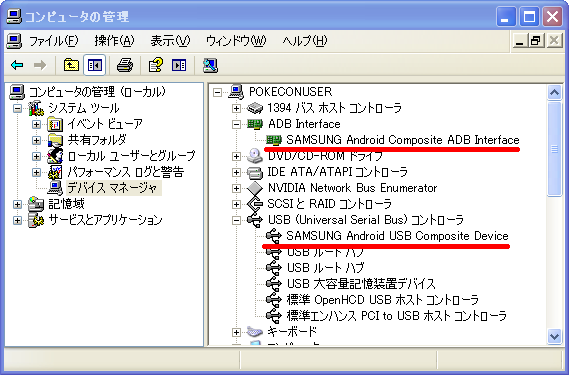Click the device list scroll down arrow
Screen dimensions: 569x375
click(x=554, y=336)
